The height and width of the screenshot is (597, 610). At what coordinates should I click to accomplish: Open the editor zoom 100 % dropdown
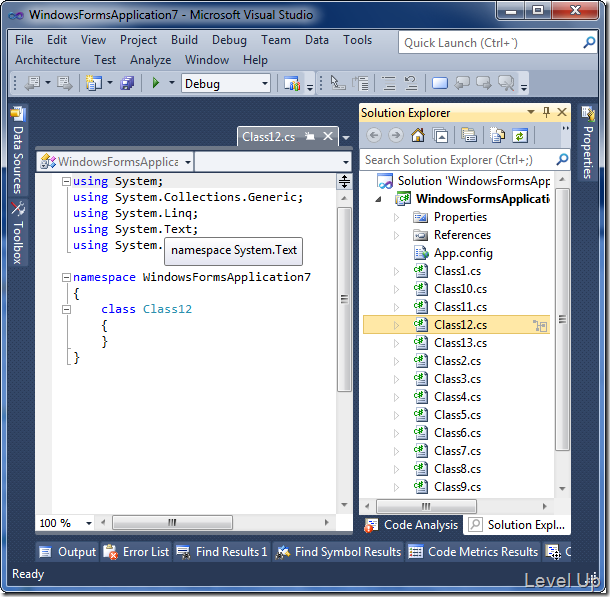(89, 523)
